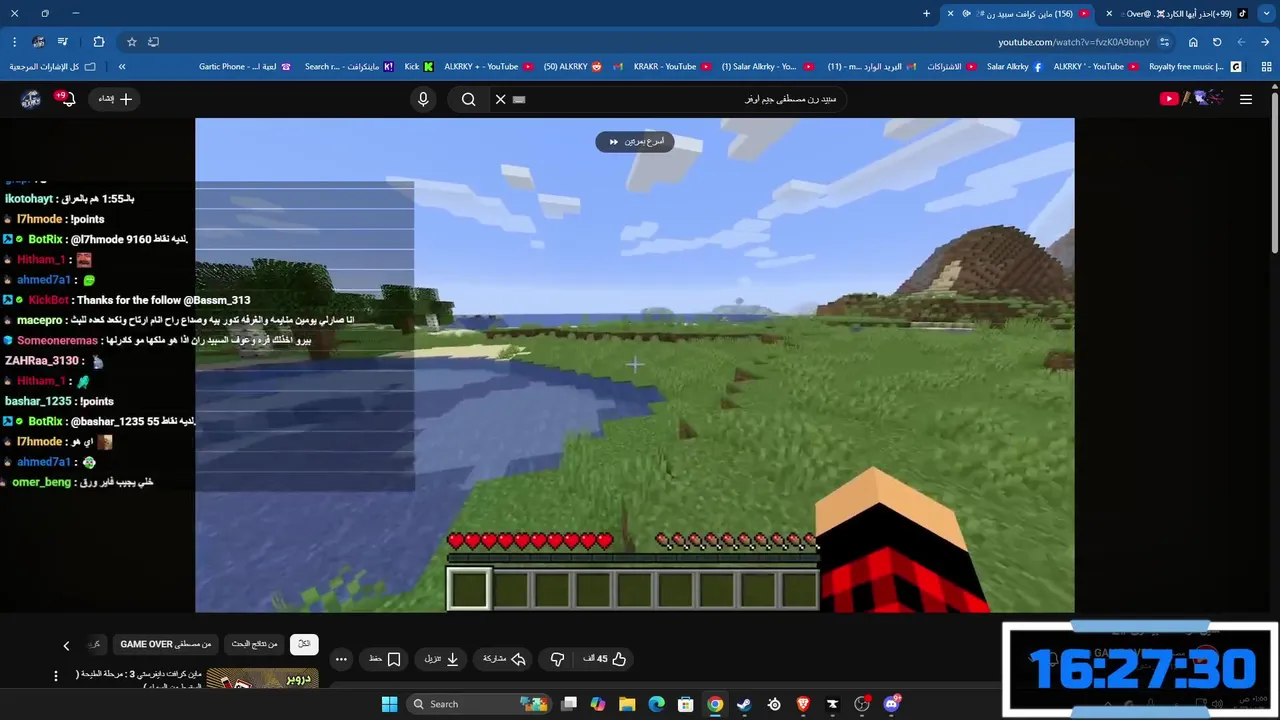Select the 'All' filter chip
Screen dimensions: 1280x720
(304, 644)
